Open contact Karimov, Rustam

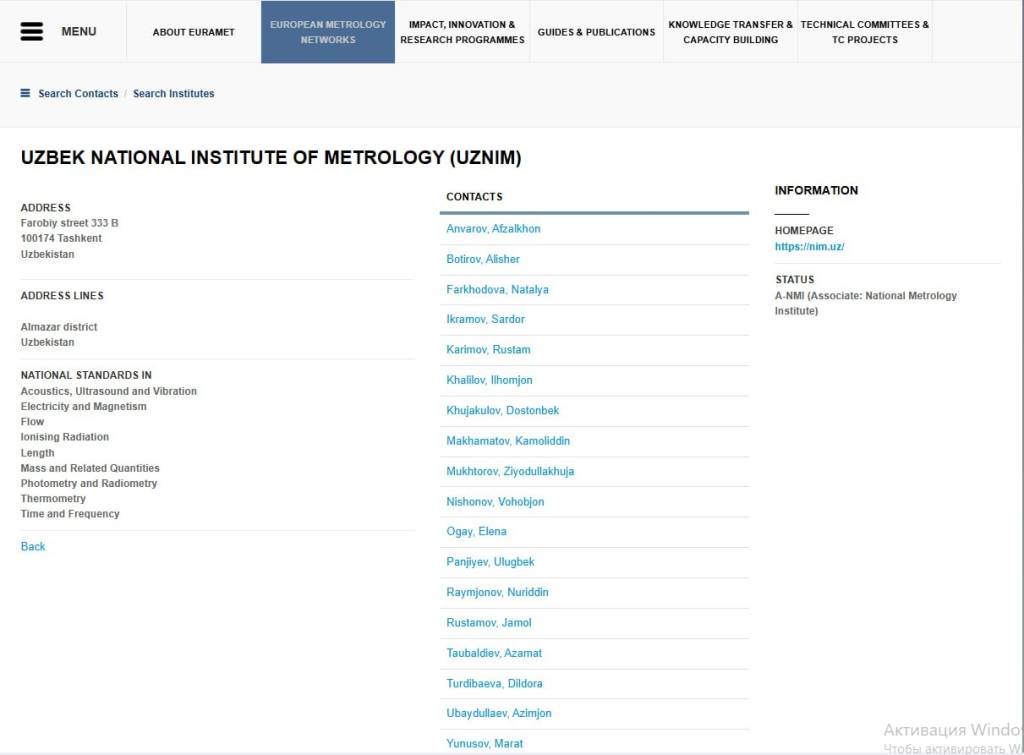point(488,350)
